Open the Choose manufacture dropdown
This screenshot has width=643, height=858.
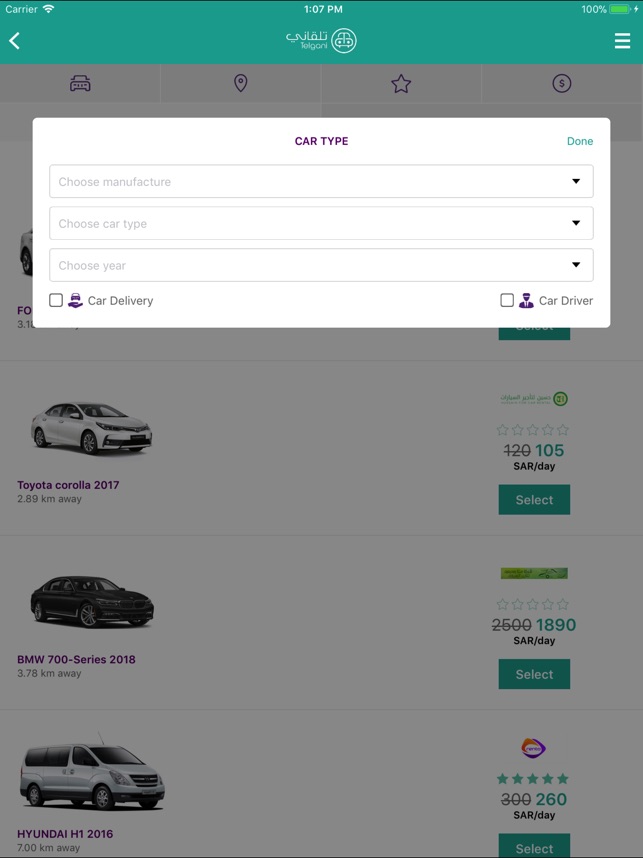321,181
